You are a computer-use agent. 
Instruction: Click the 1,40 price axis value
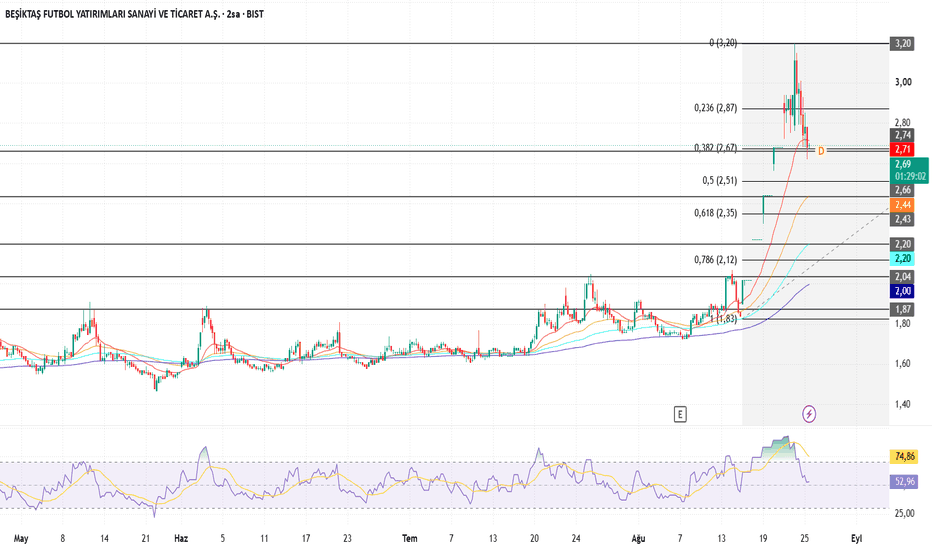tap(903, 404)
